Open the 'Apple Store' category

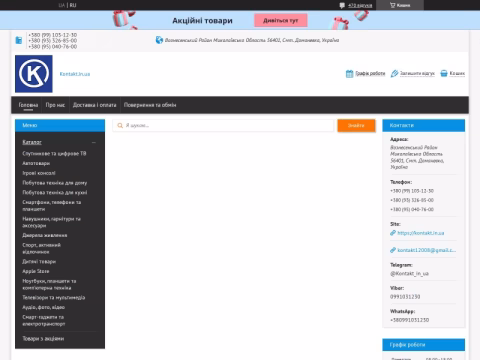point(36,271)
